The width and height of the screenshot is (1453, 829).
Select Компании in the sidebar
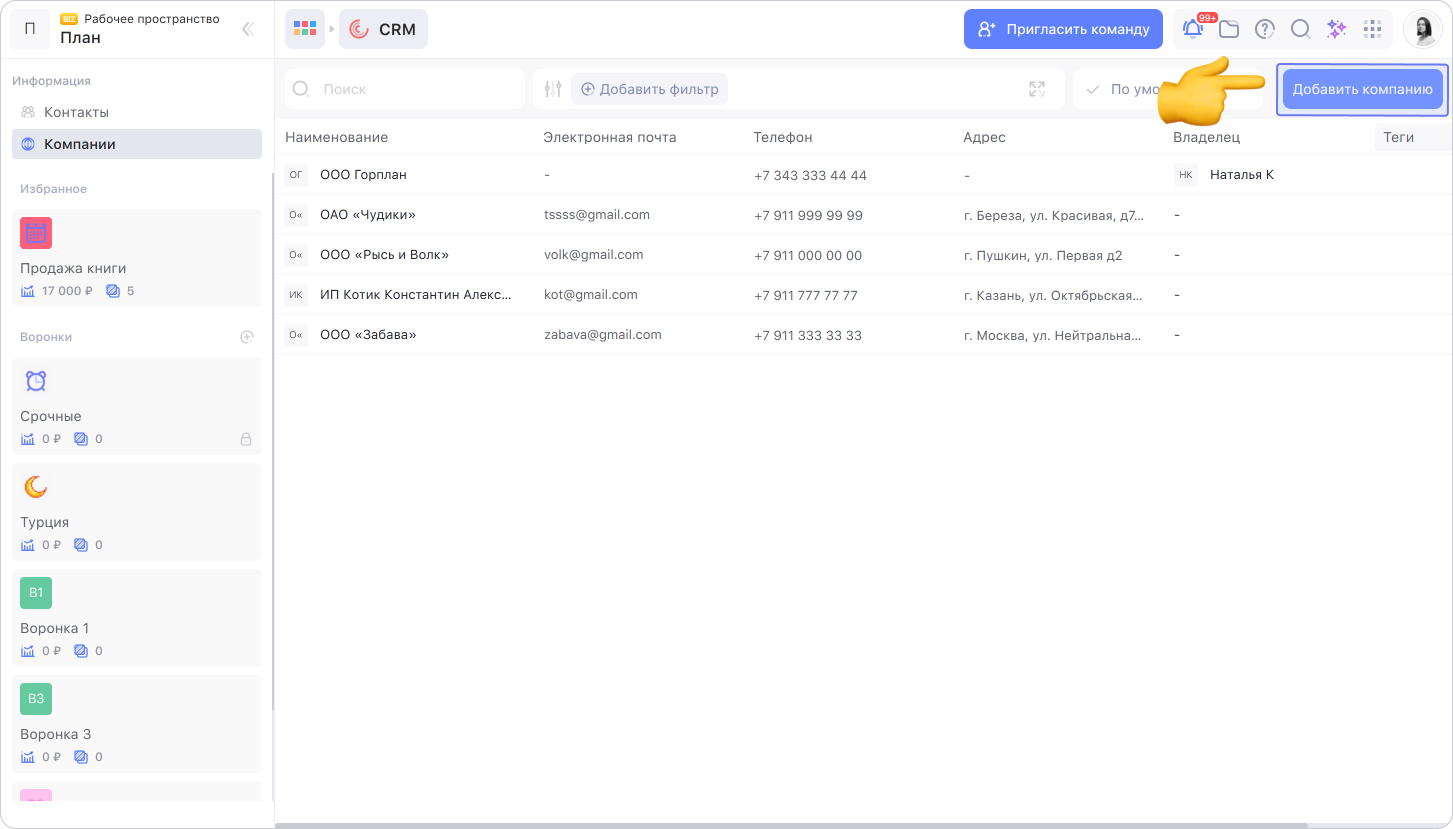[x=80, y=144]
